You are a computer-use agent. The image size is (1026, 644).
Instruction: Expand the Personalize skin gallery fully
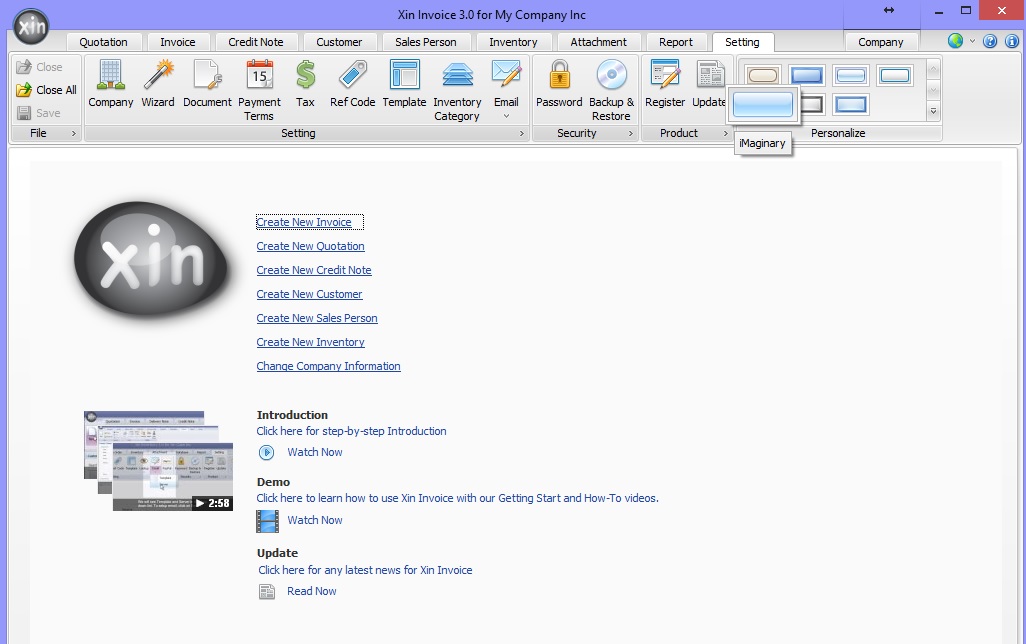(934, 111)
